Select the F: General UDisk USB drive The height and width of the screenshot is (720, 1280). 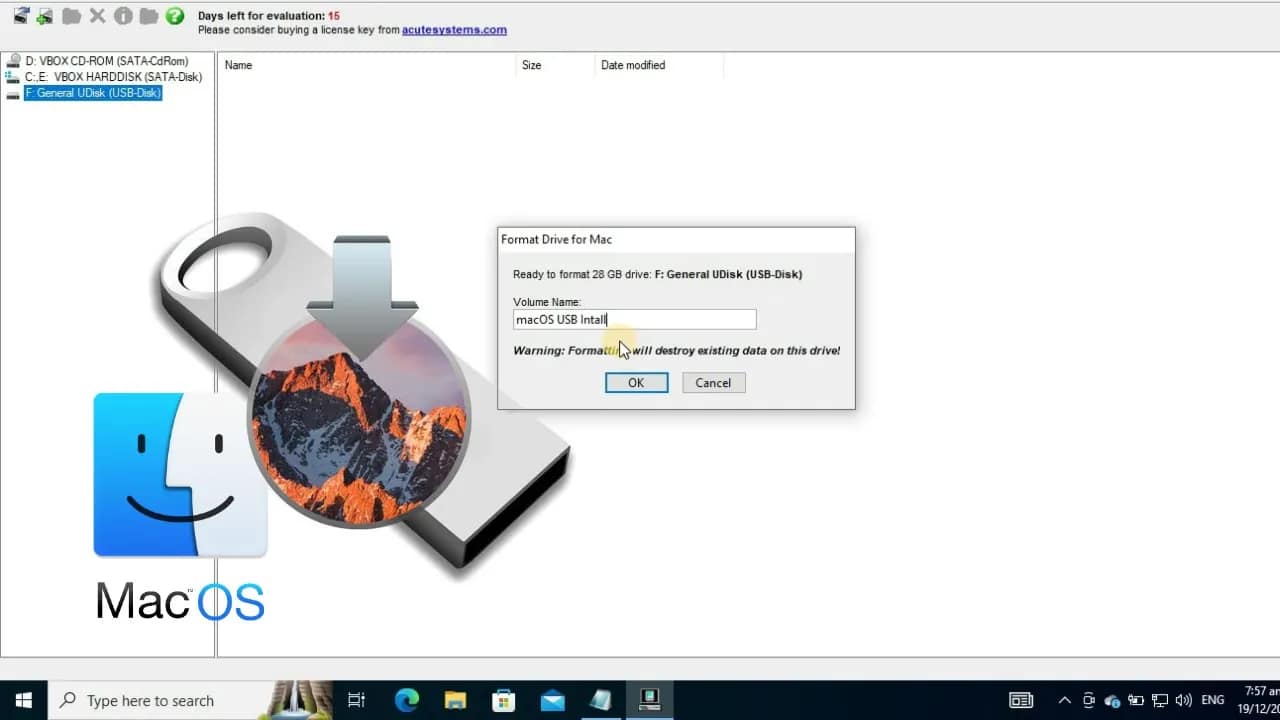tap(93, 92)
